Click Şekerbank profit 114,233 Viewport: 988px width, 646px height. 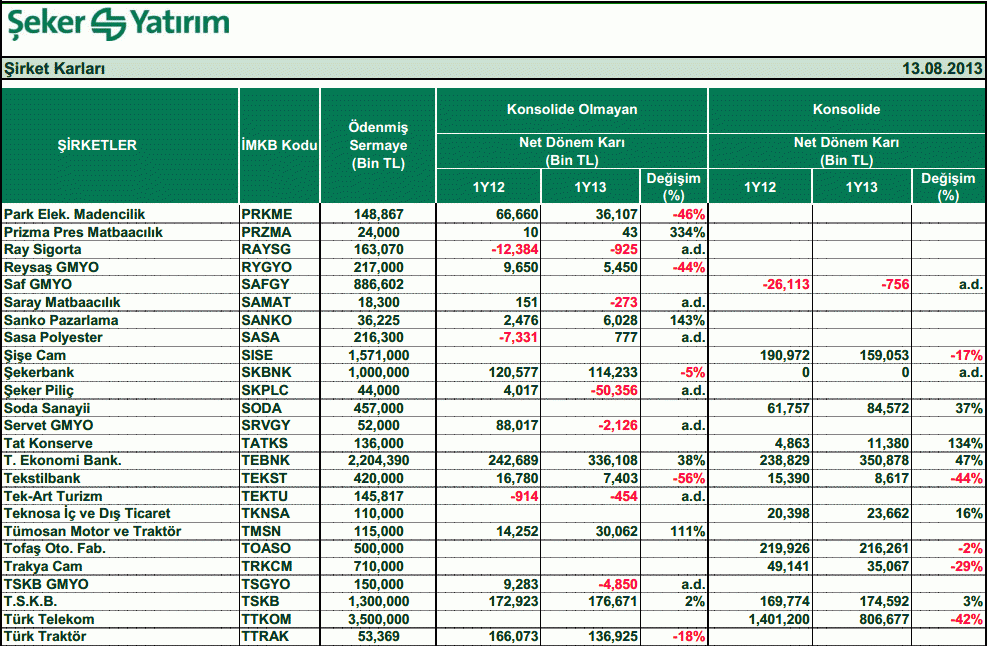612,372
